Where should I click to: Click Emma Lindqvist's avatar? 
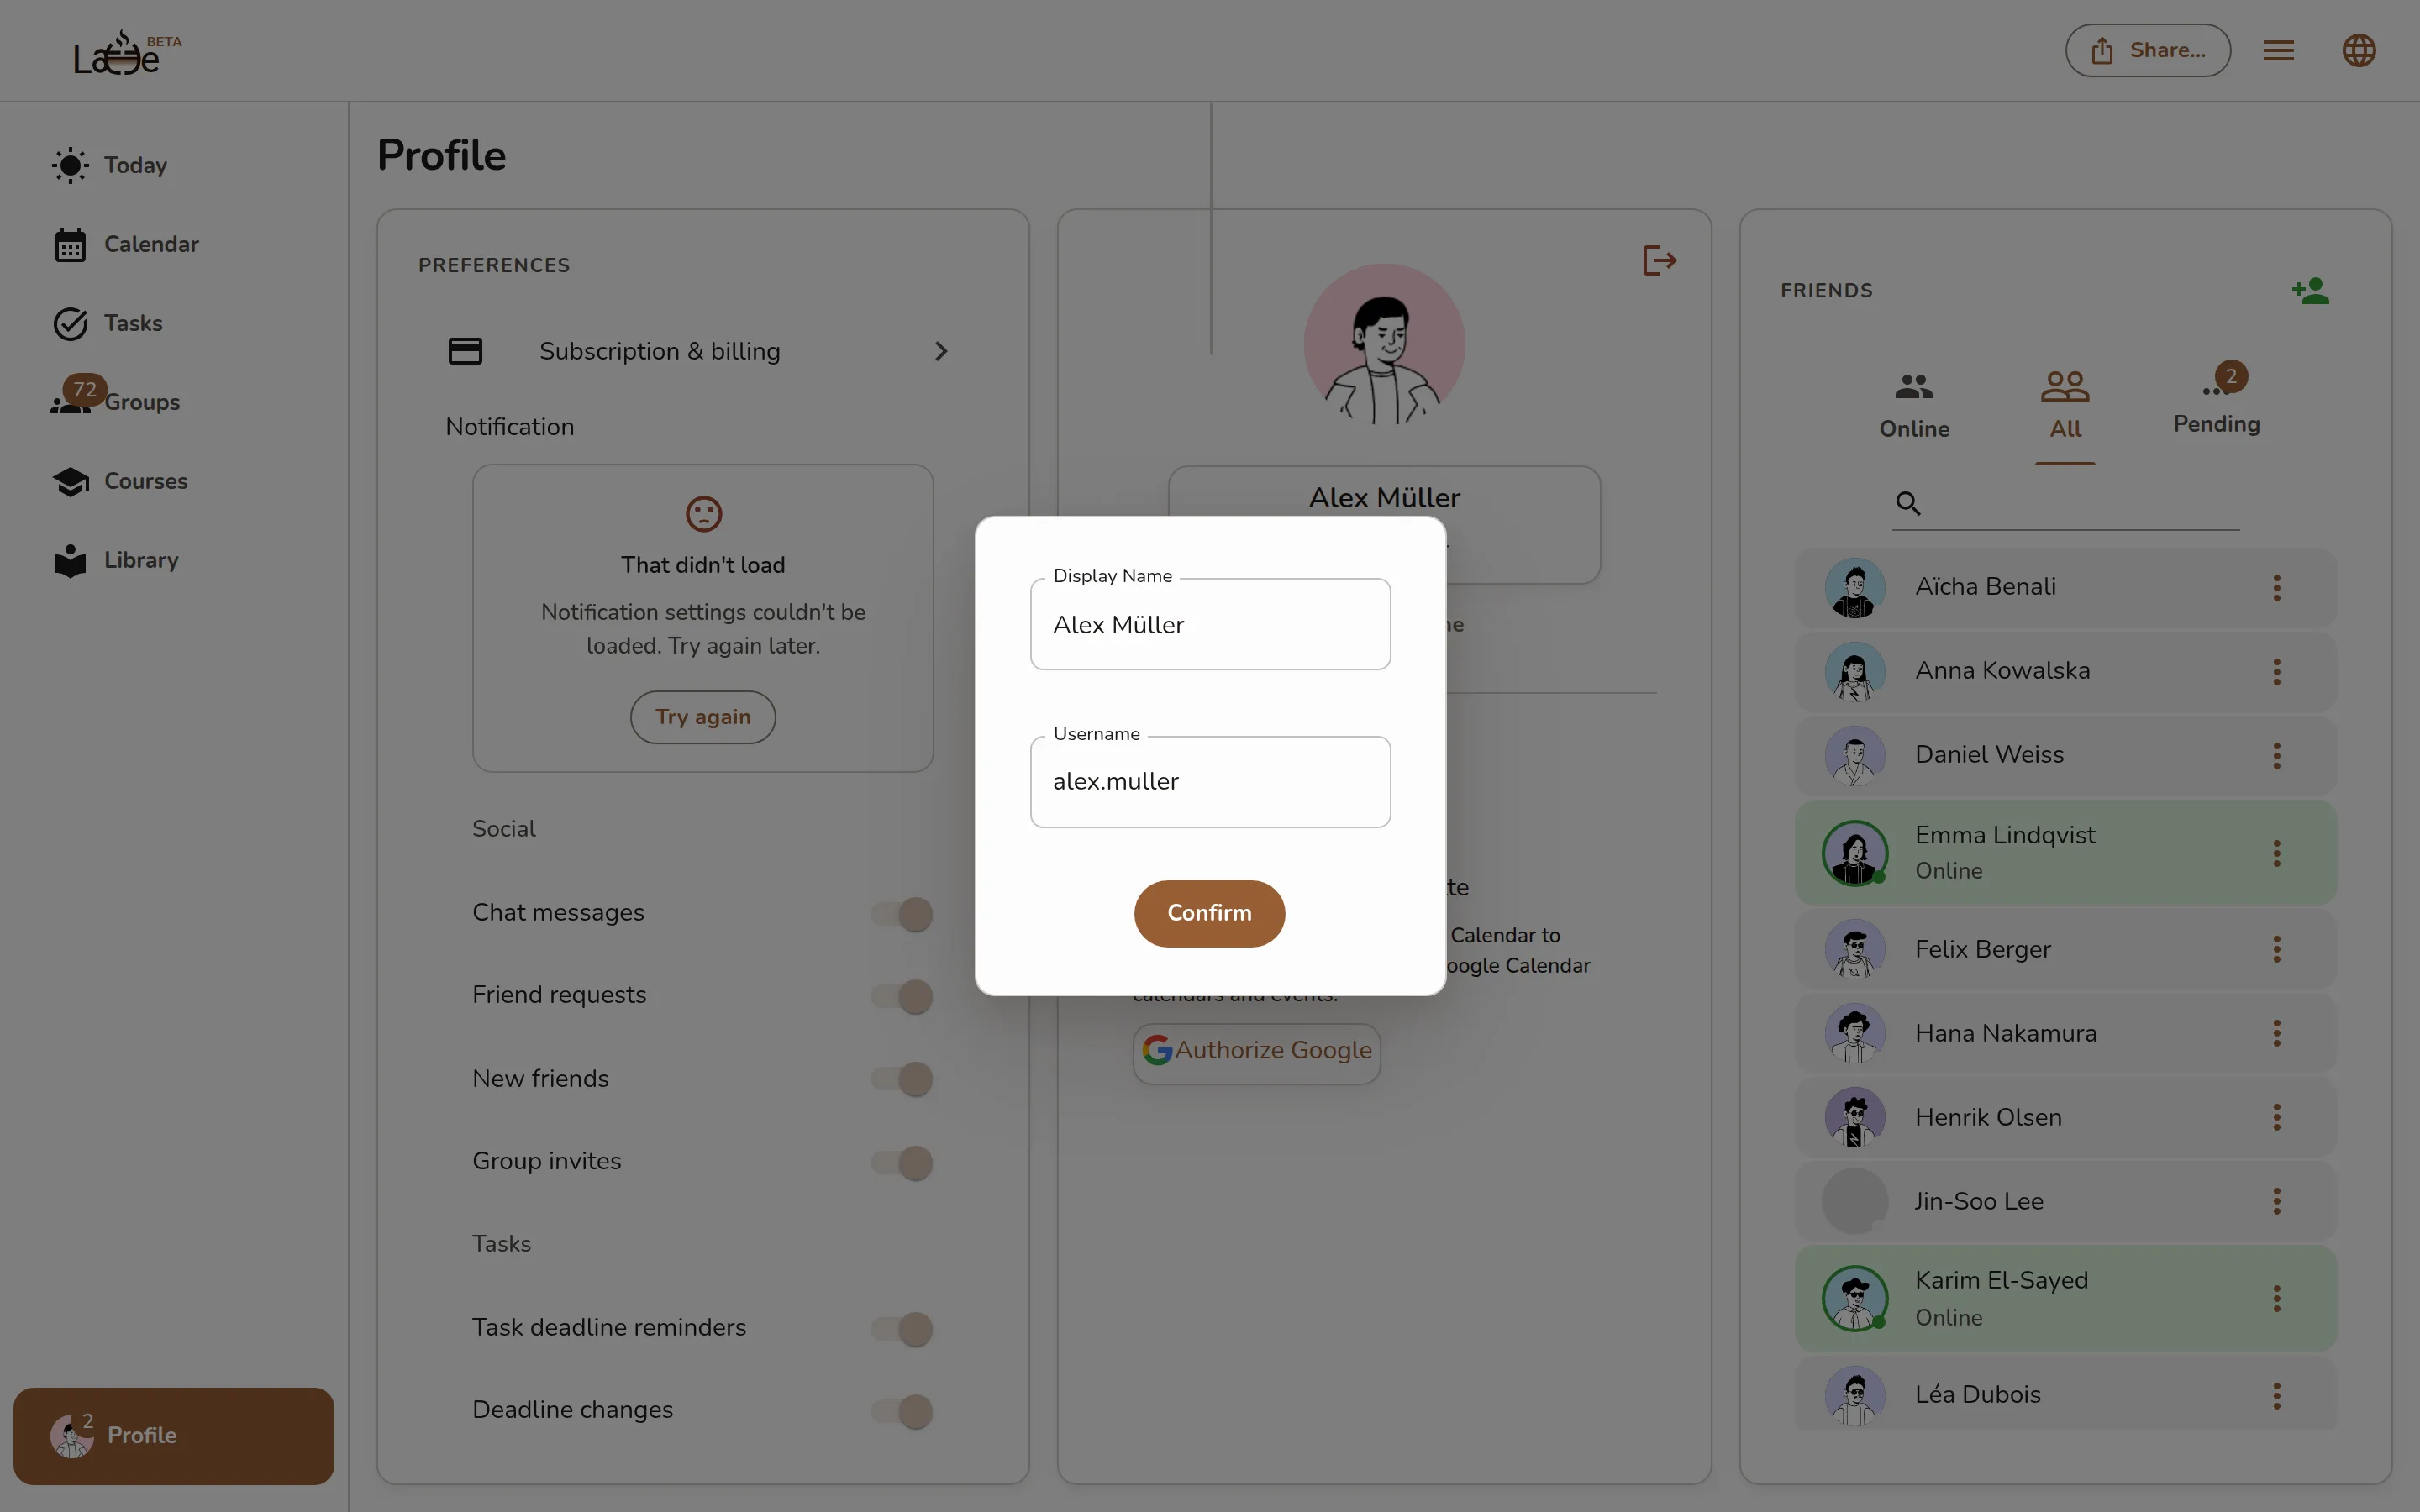point(1855,853)
